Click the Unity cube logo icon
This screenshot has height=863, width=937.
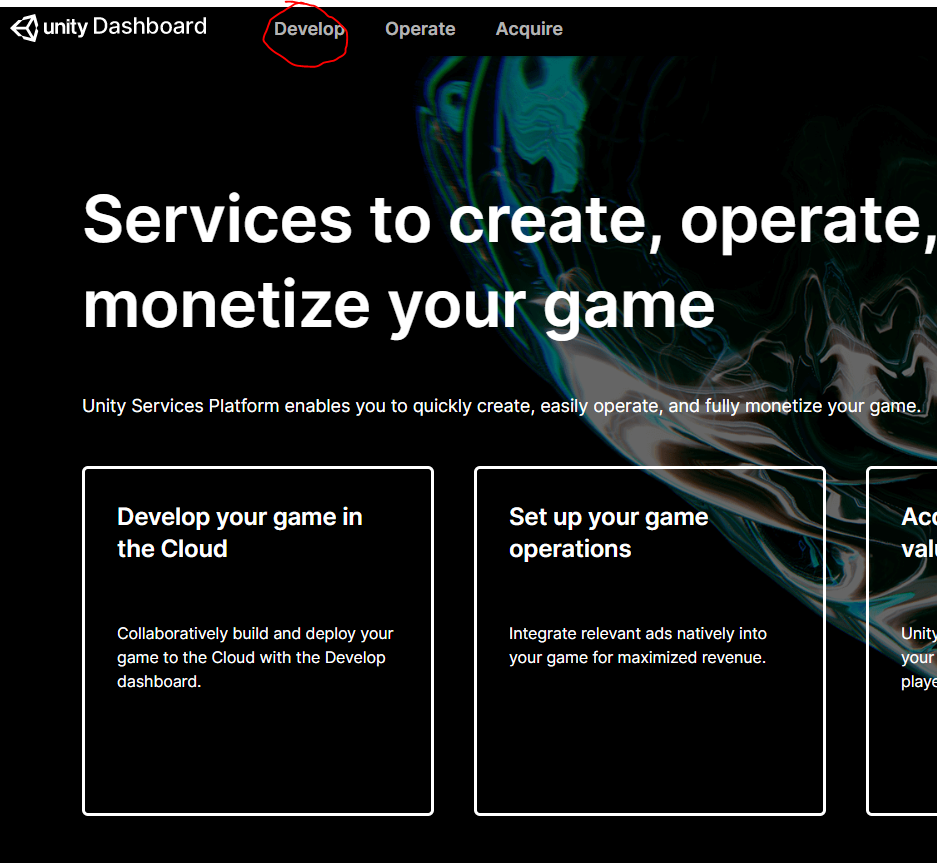pyautogui.click(x=25, y=27)
